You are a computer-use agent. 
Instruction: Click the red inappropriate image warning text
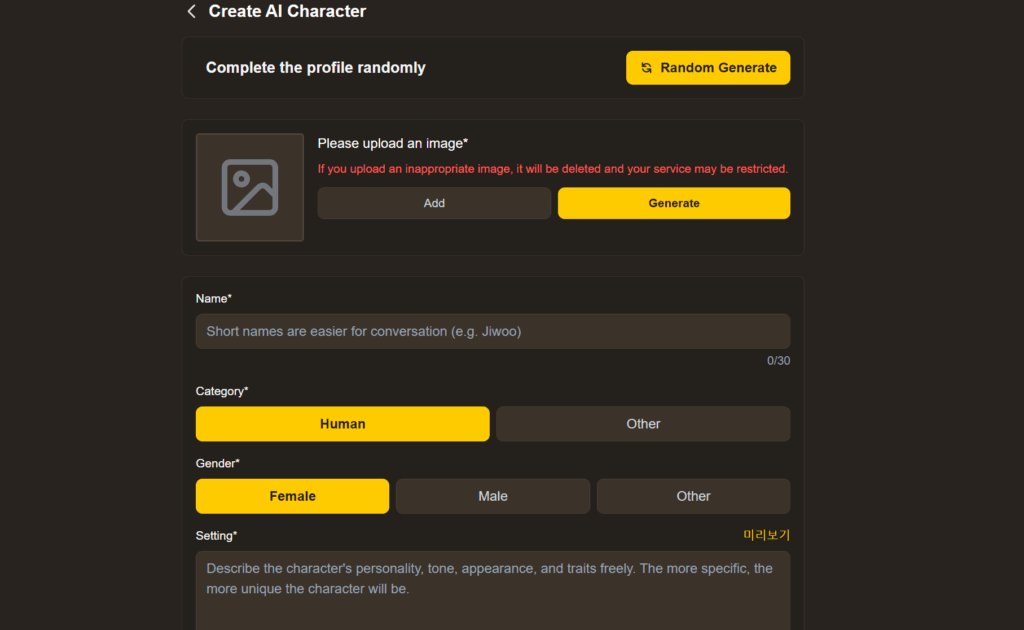(553, 168)
